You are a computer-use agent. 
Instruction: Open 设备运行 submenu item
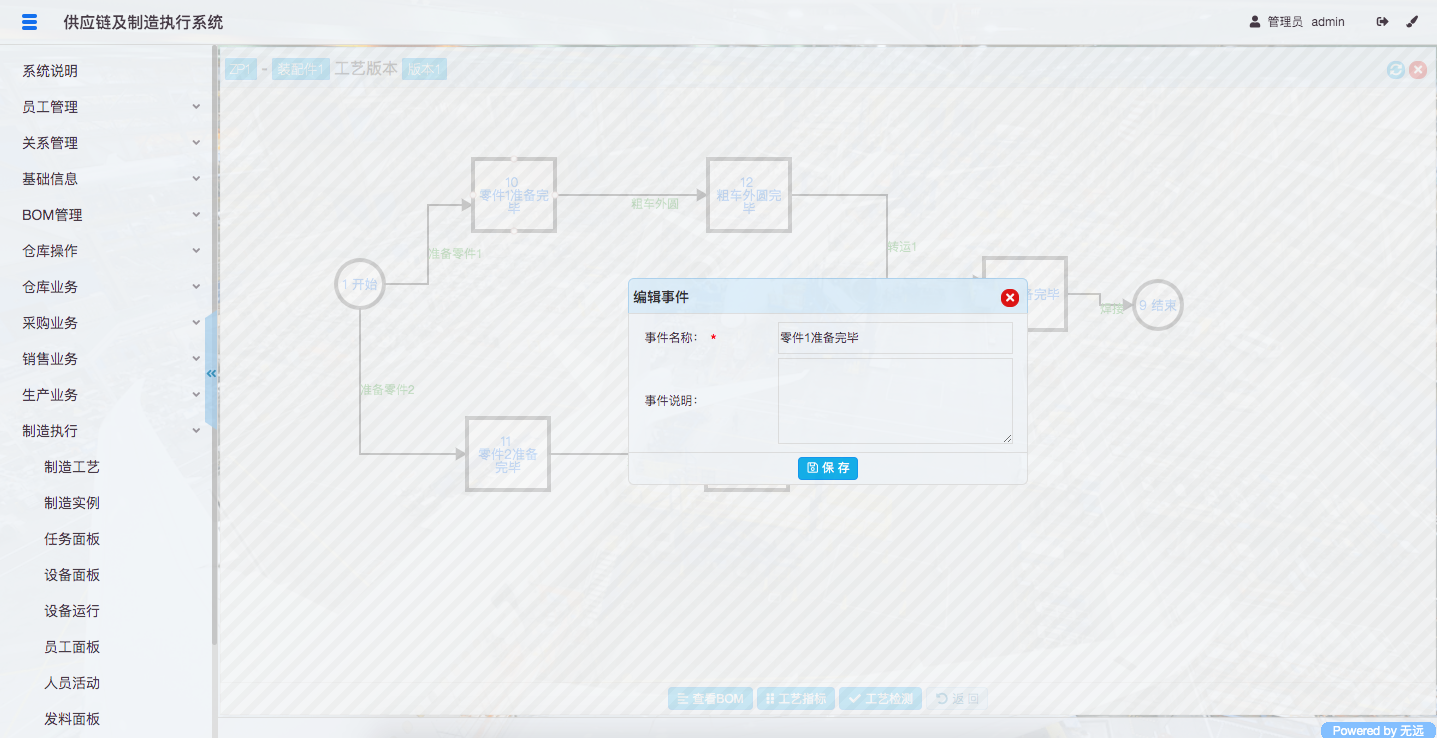72,611
